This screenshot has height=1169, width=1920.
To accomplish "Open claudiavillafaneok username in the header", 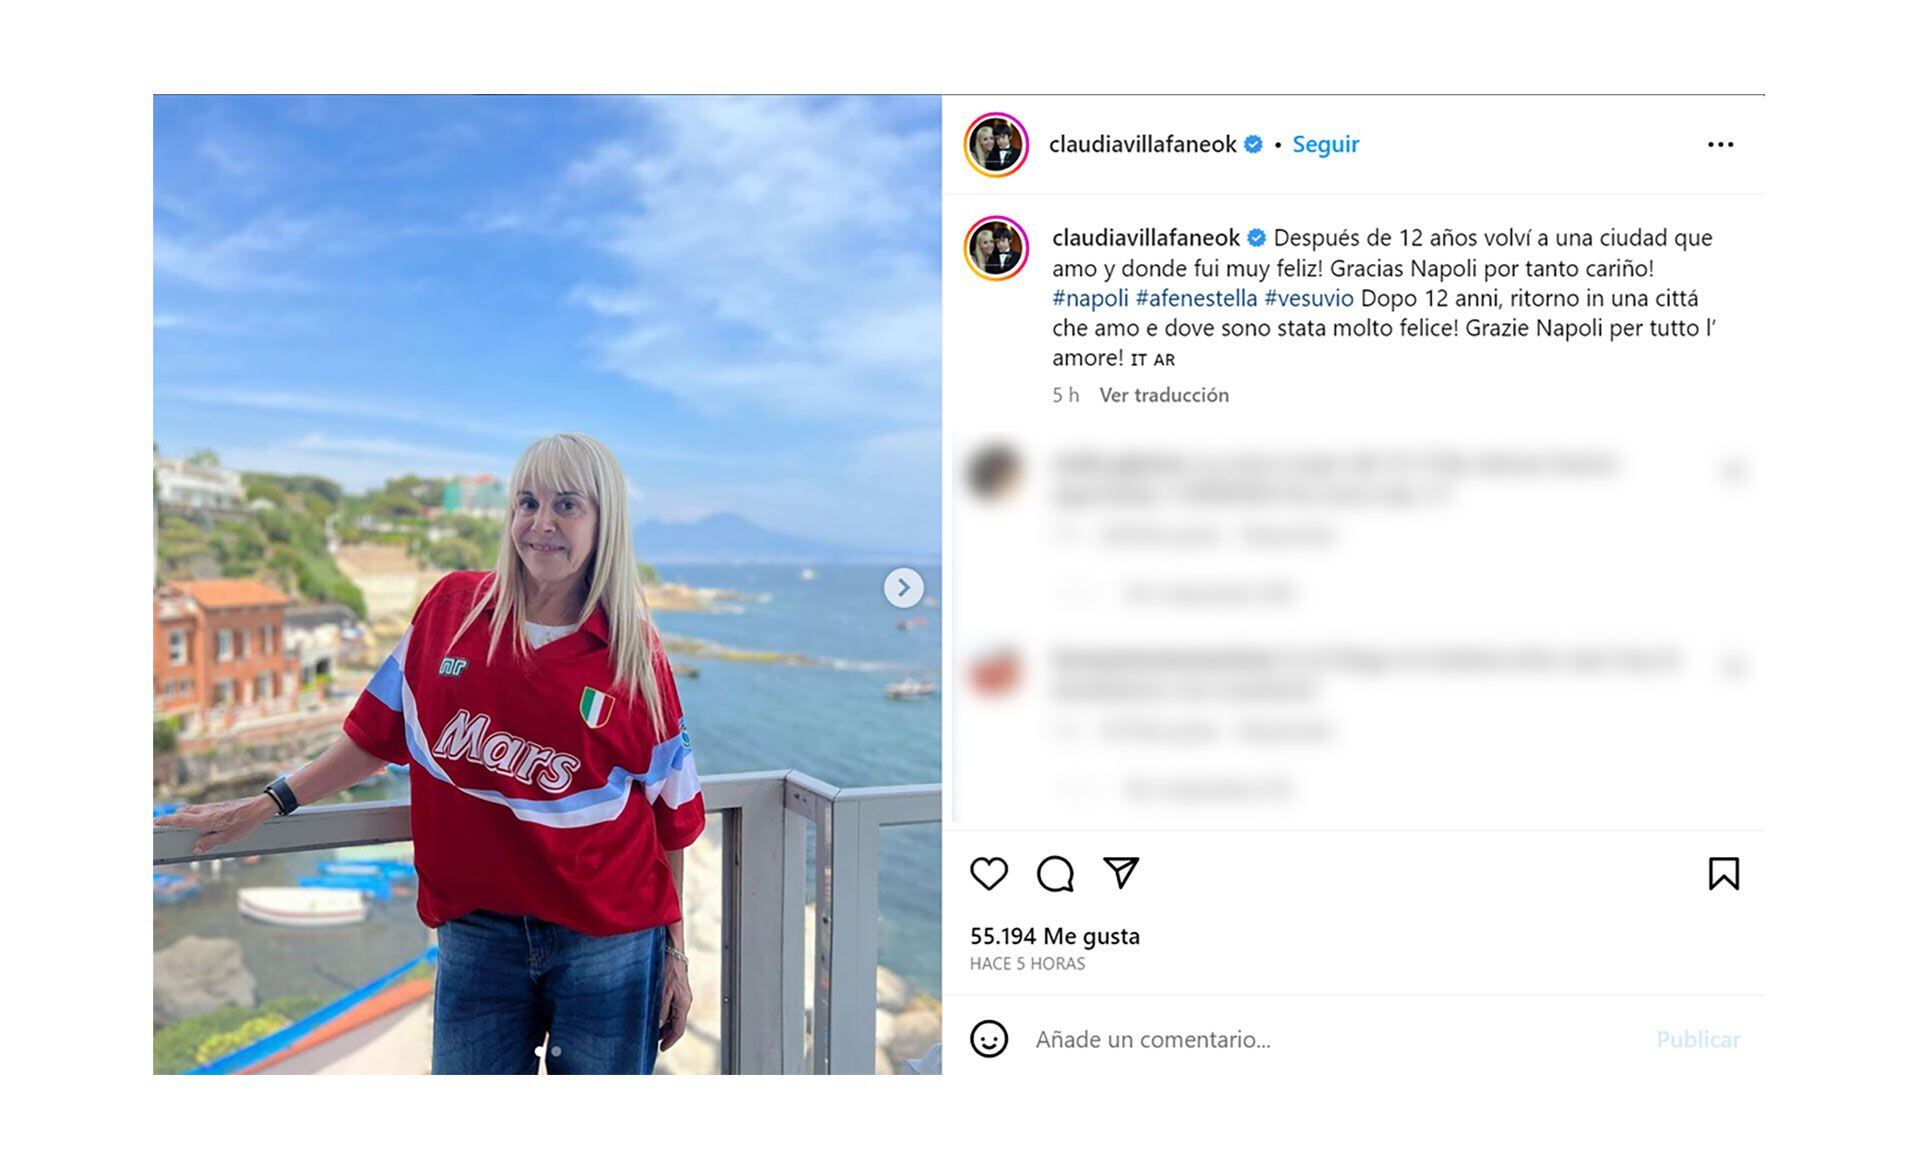I will pyautogui.click(x=1143, y=145).
